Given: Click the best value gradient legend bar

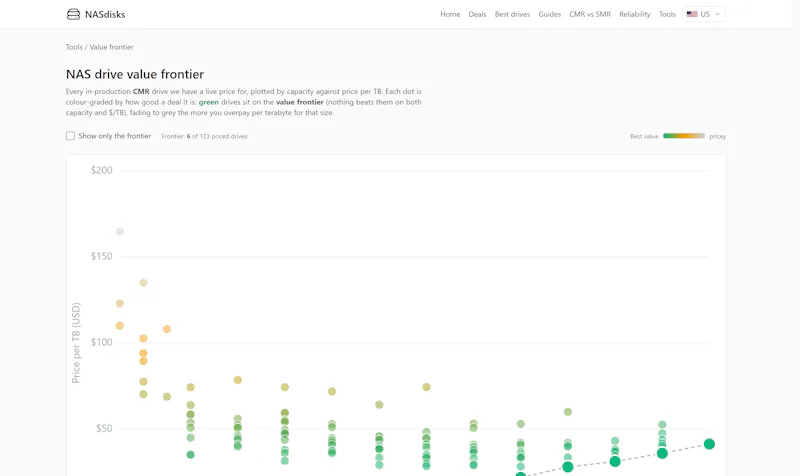Looking at the screenshot, I should [x=684, y=136].
